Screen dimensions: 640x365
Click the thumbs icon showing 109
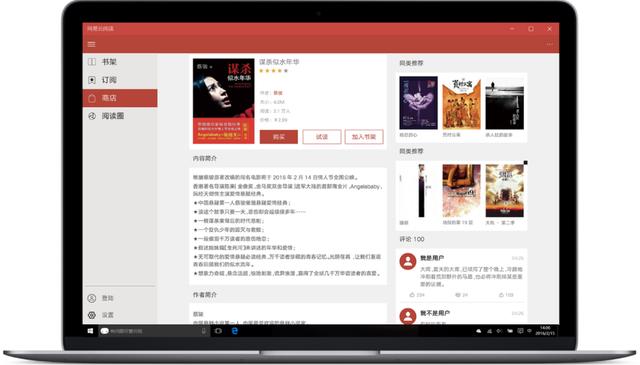501,294
